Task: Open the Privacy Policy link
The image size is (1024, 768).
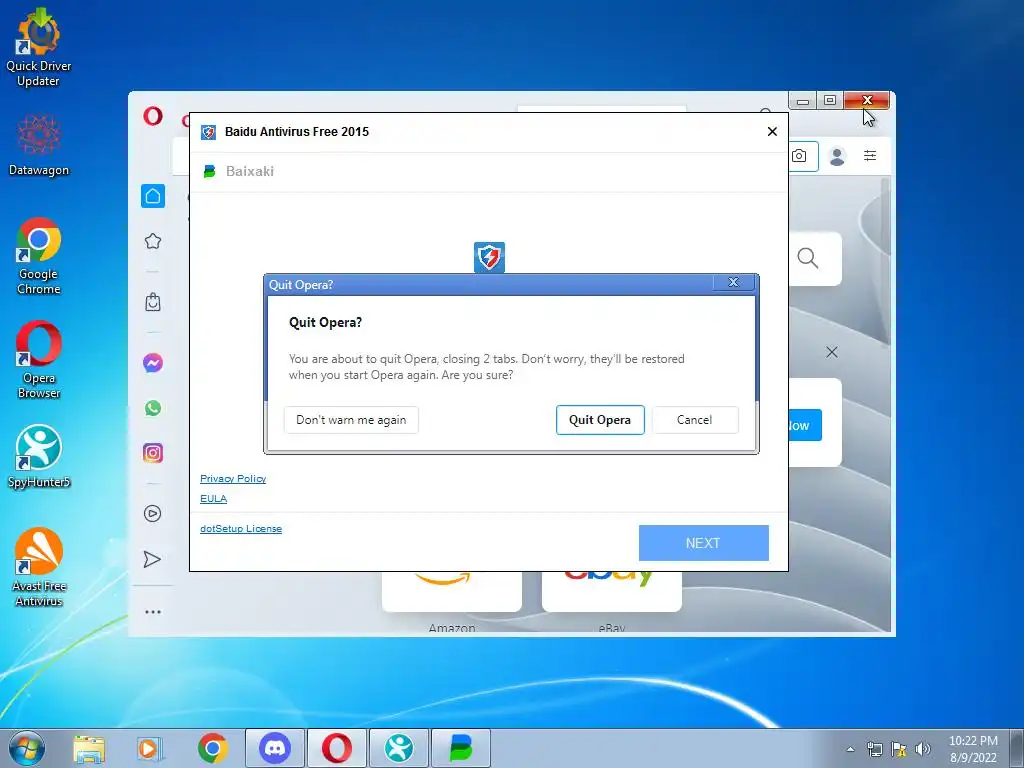Action: (233, 479)
